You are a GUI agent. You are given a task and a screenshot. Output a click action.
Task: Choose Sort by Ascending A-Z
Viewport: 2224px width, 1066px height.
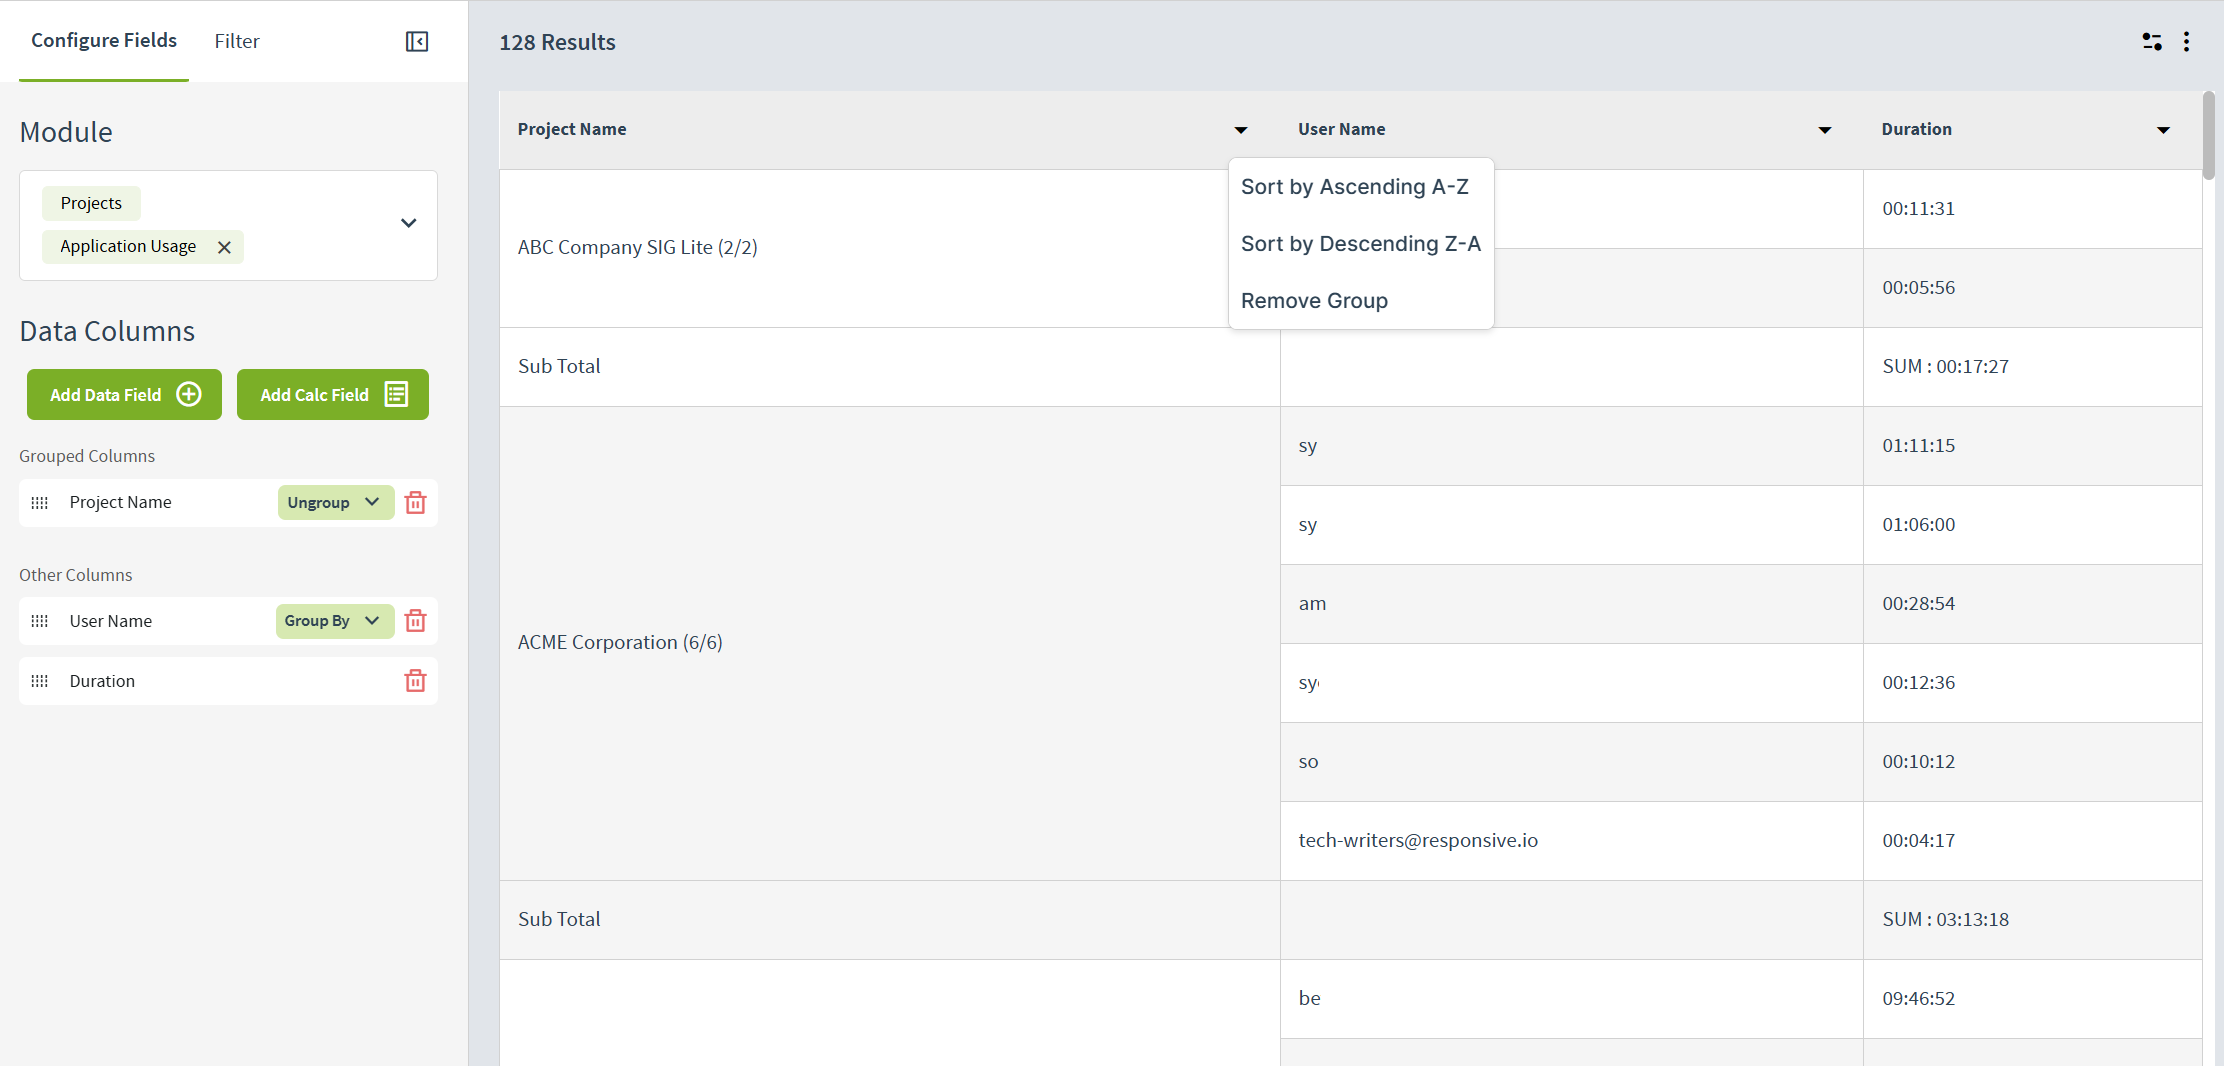tap(1354, 187)
